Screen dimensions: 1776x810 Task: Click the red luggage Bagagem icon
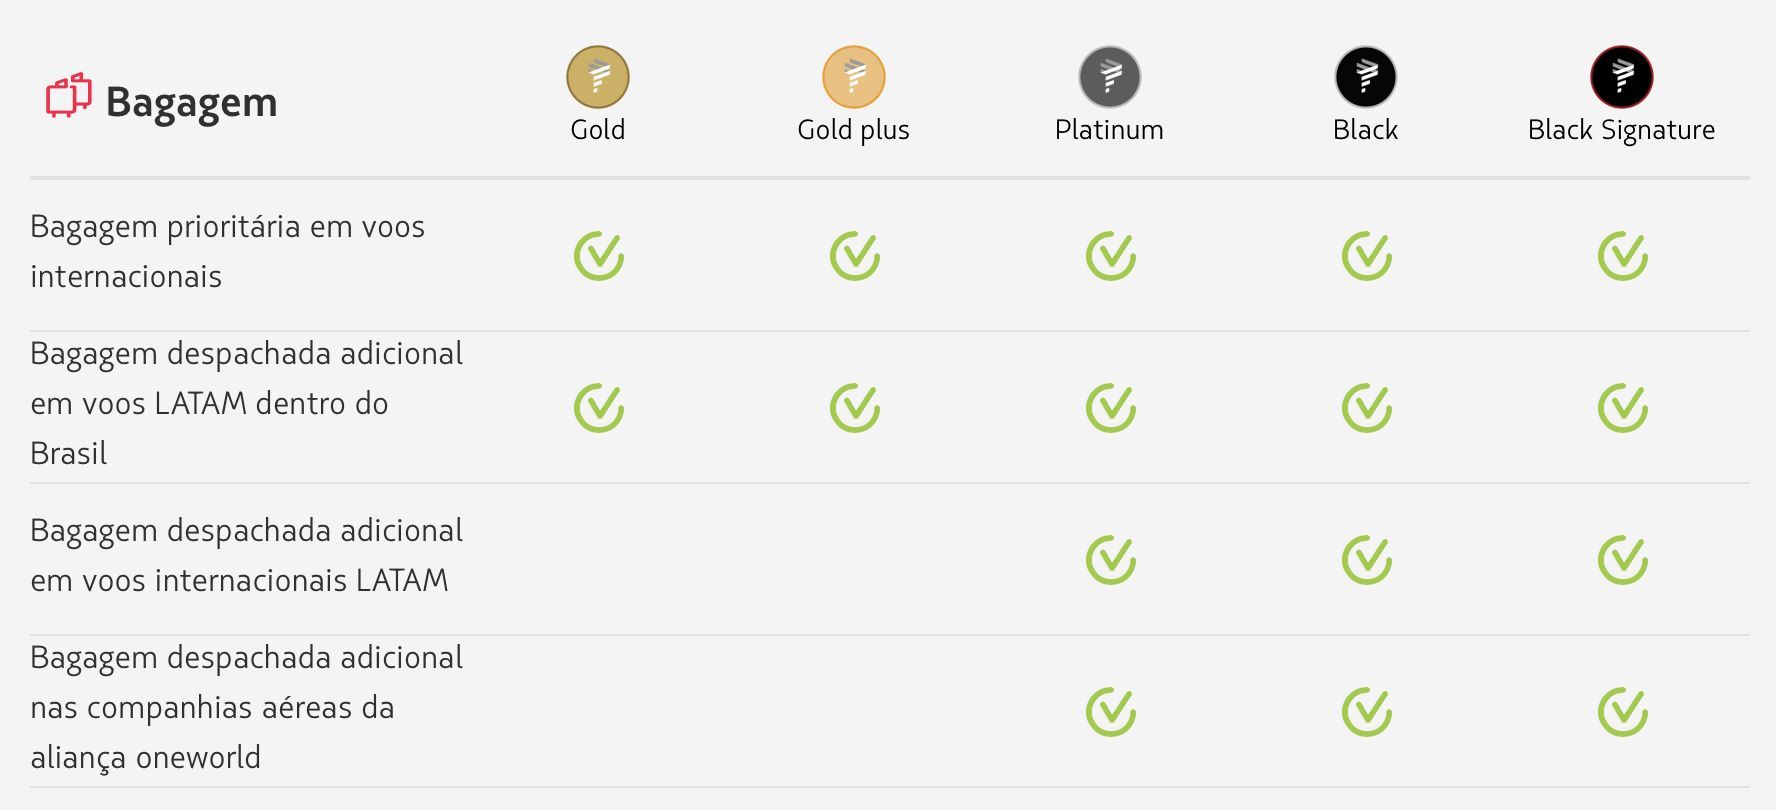[x=68, y=96]
